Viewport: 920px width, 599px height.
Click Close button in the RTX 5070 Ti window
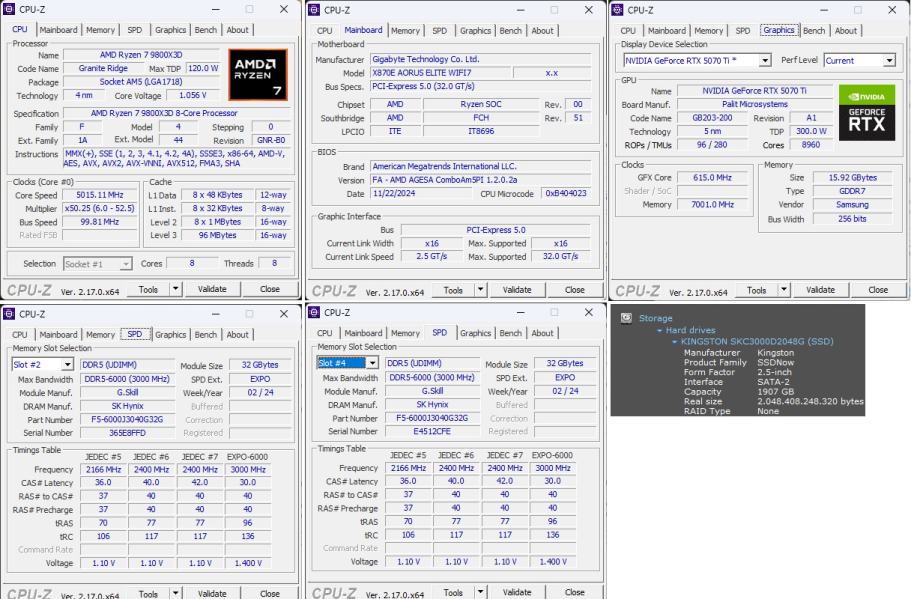(878, 289)
